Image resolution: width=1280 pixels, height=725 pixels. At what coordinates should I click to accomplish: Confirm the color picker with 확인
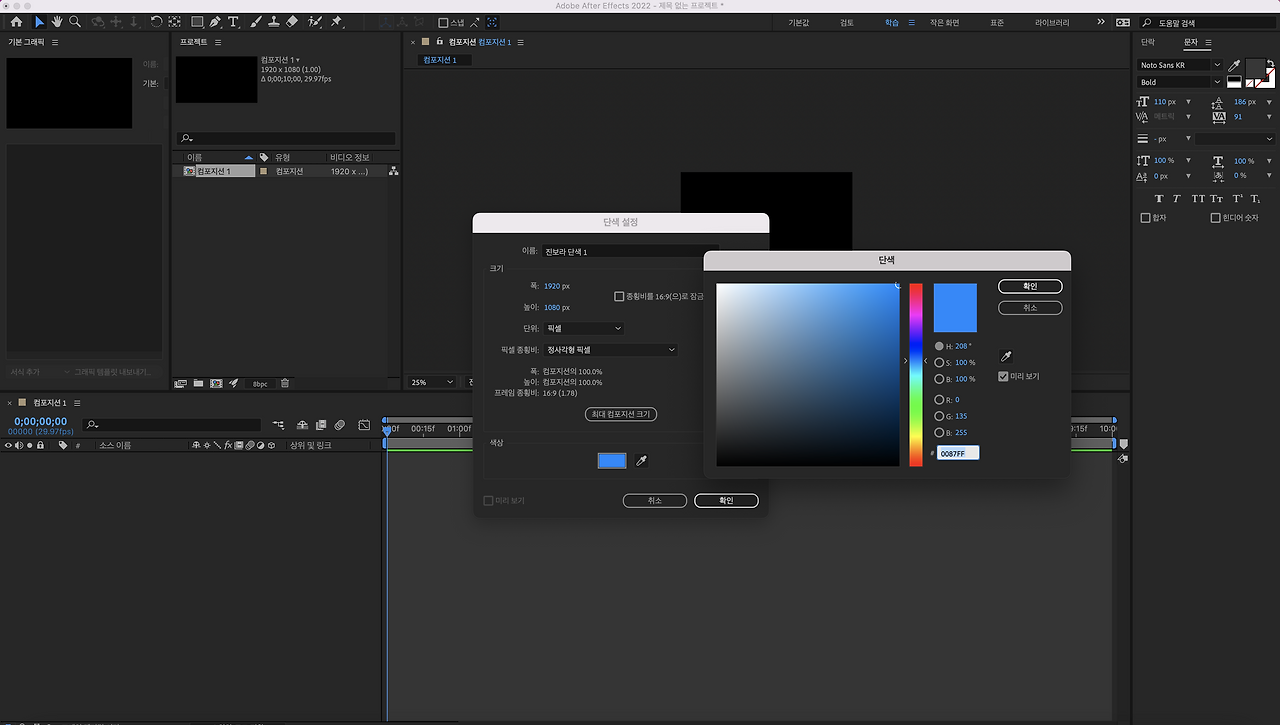click(1030, 286)
